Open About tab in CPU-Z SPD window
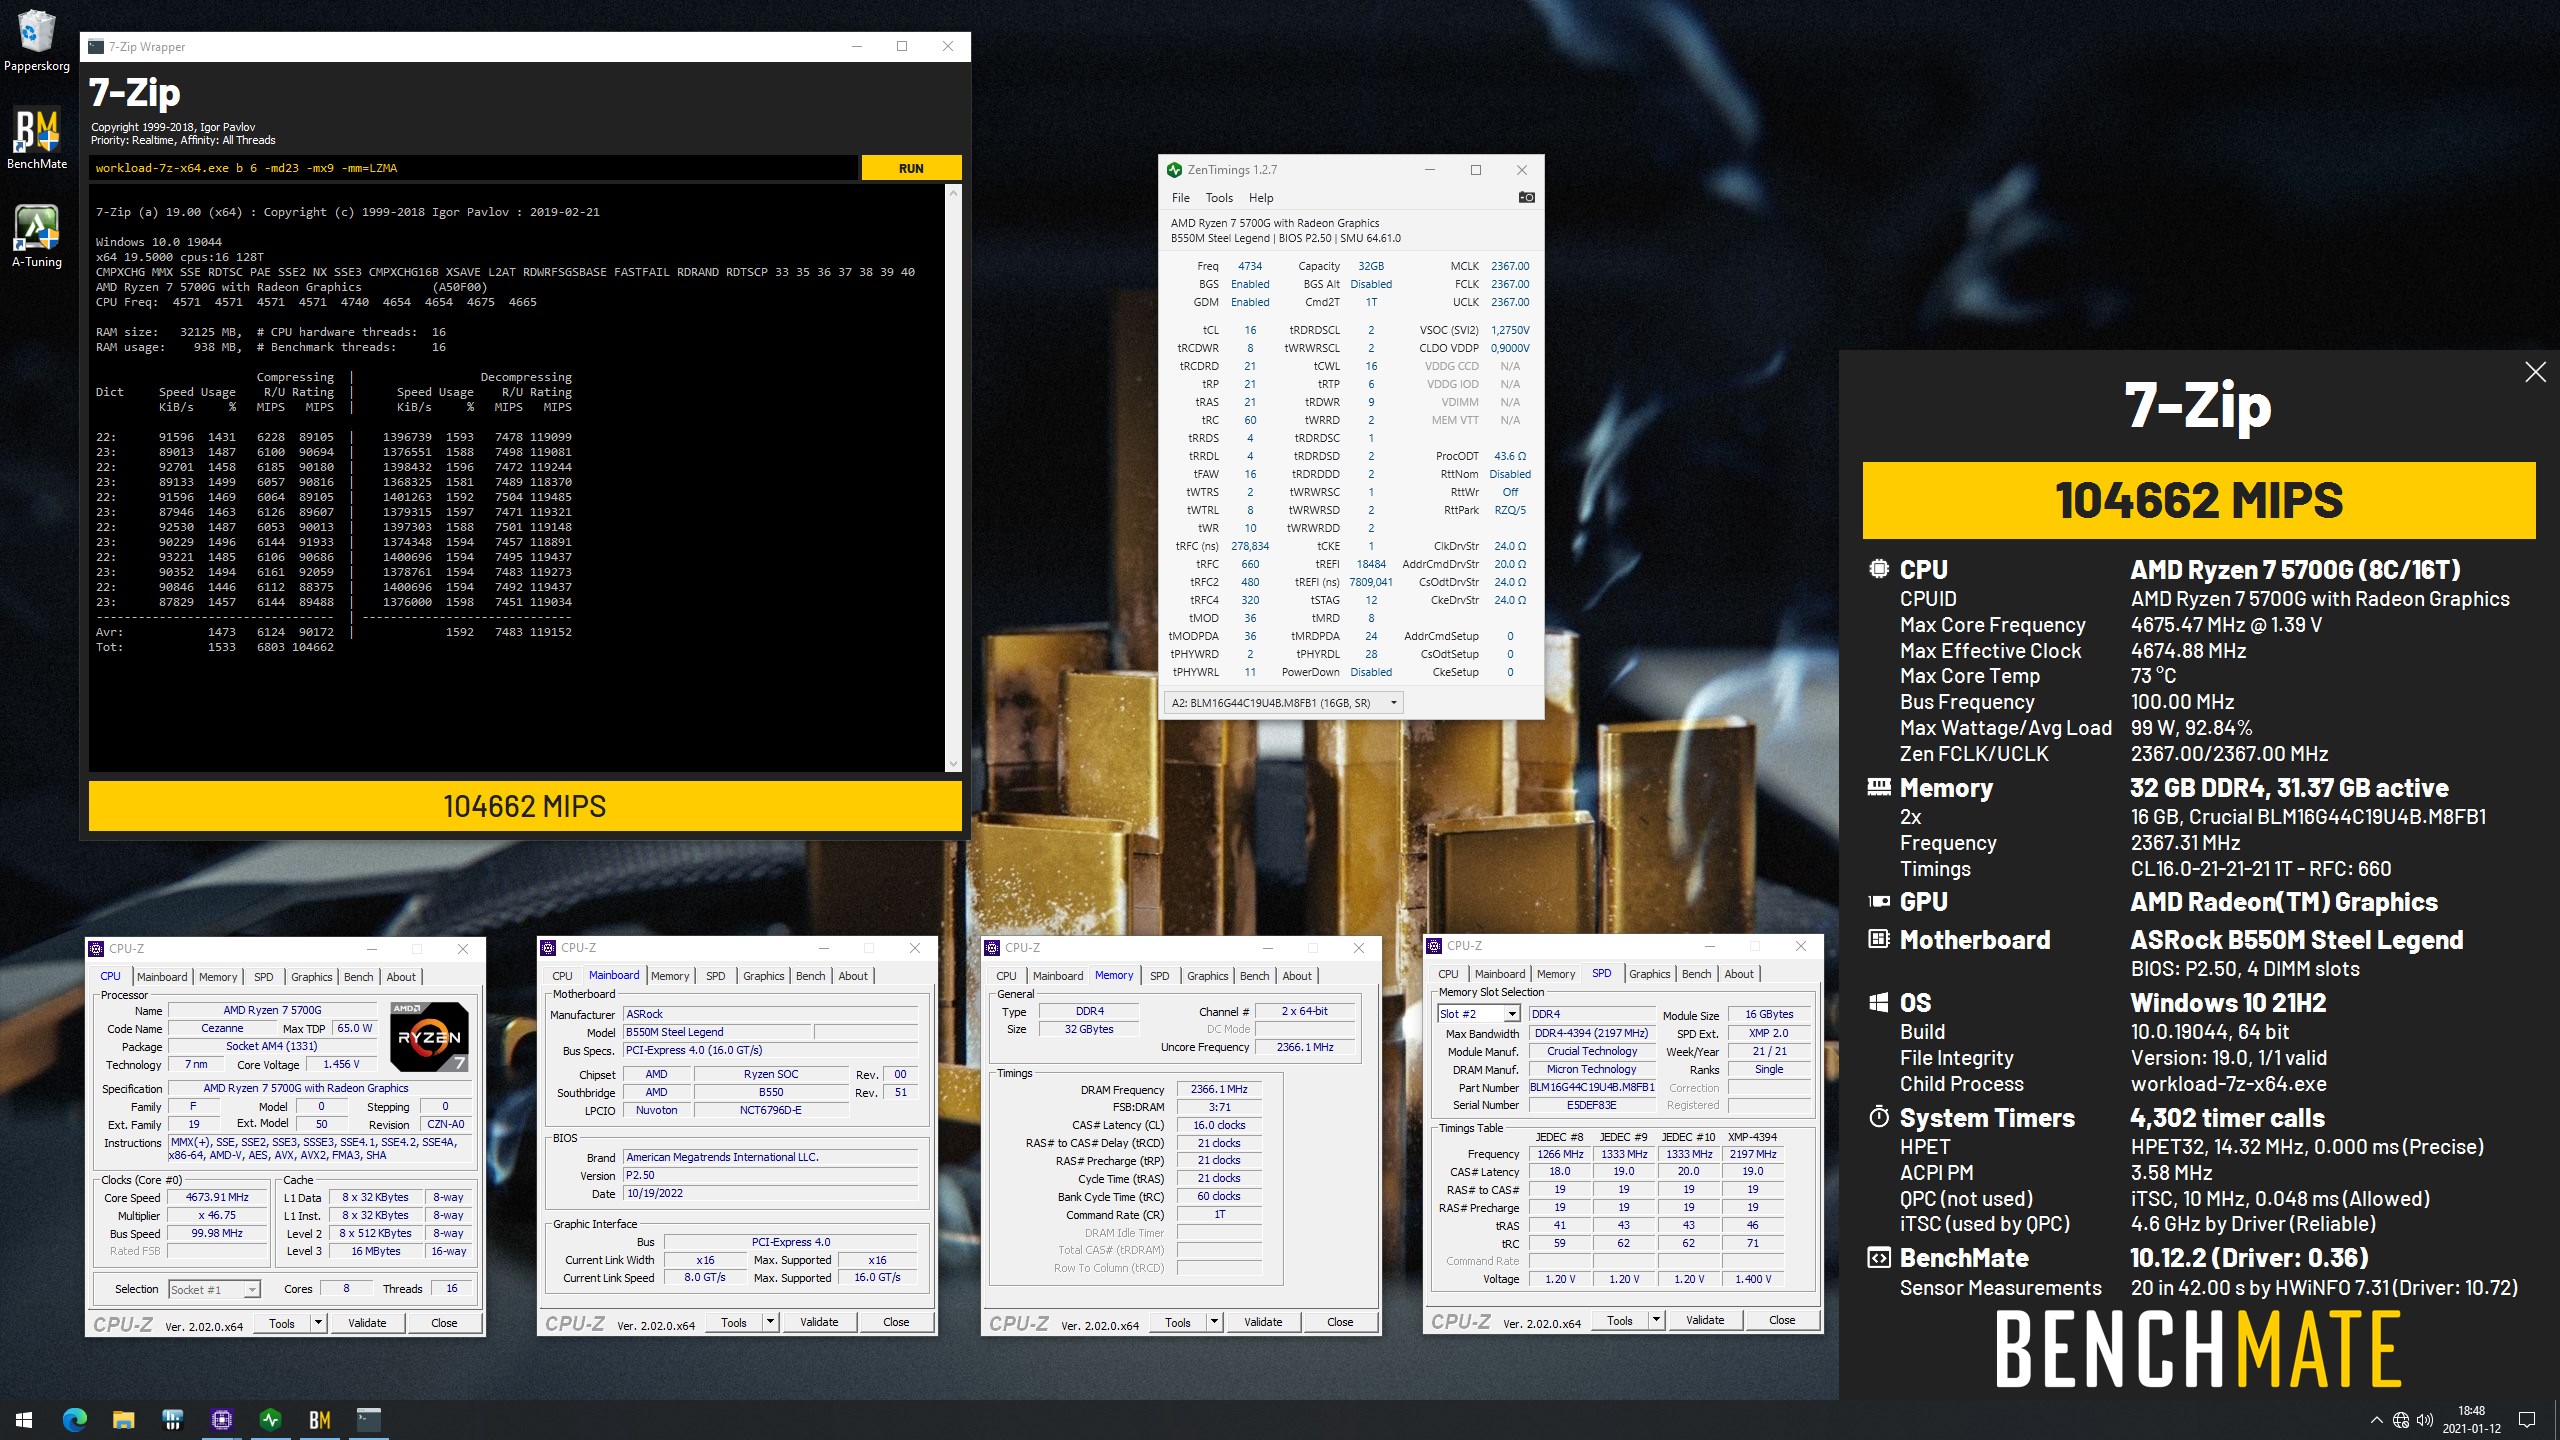Viewport: 2560px width, 1440px height. pyautogui.click(x=1739, y=974)
